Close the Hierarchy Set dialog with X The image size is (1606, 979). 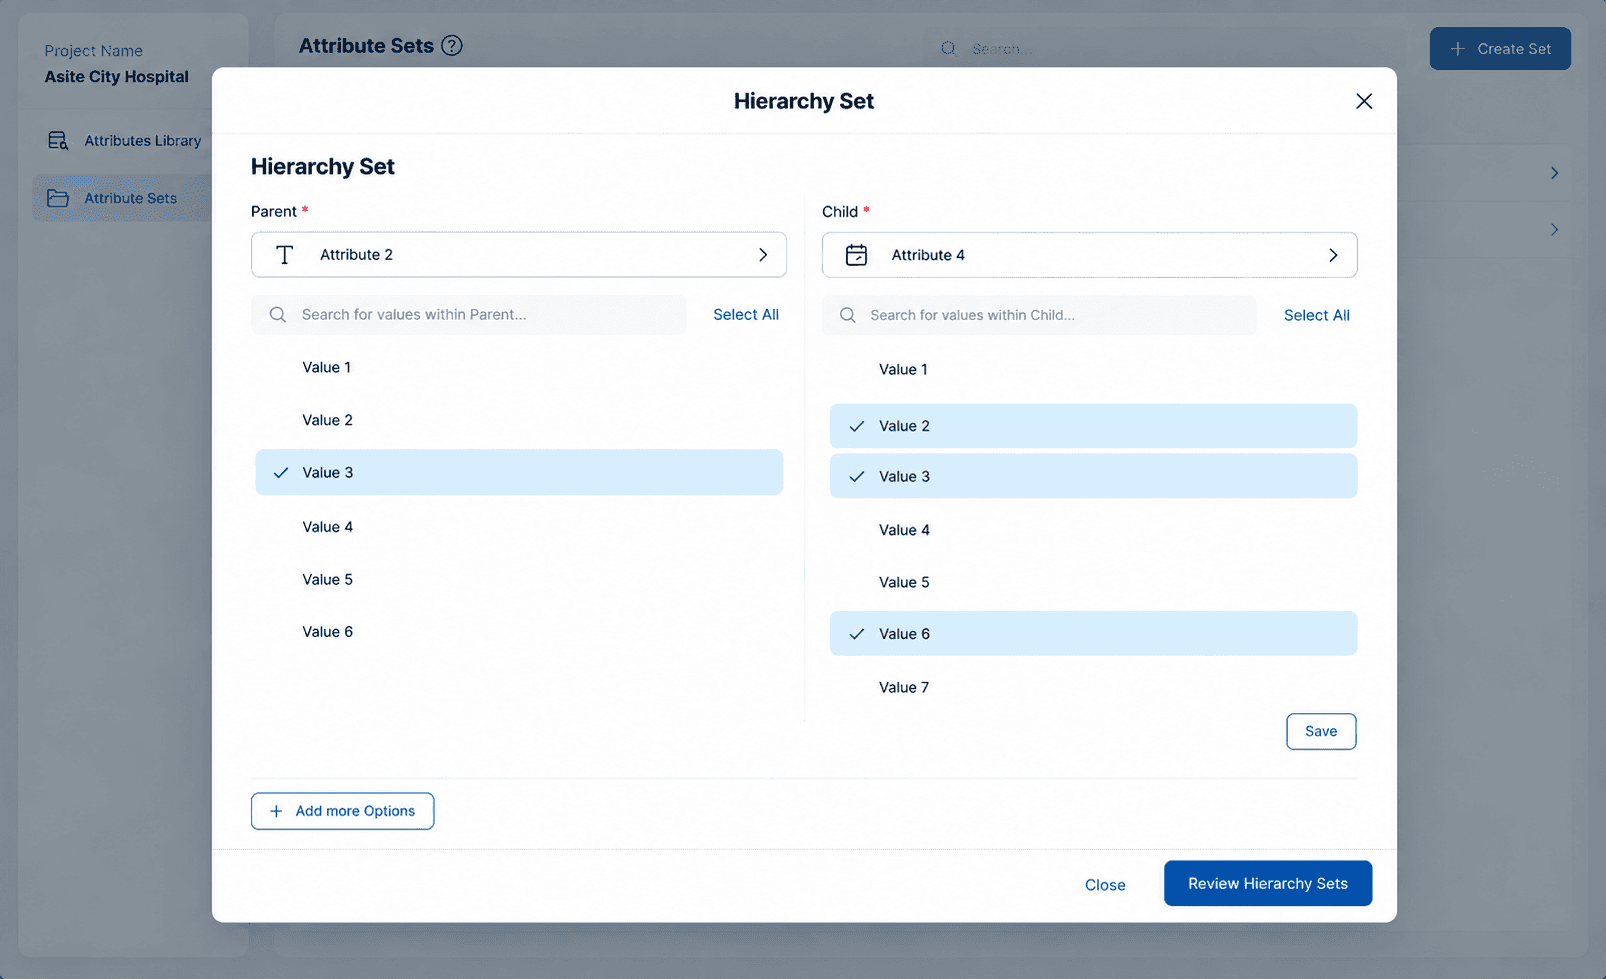[x=1364, y=101]
